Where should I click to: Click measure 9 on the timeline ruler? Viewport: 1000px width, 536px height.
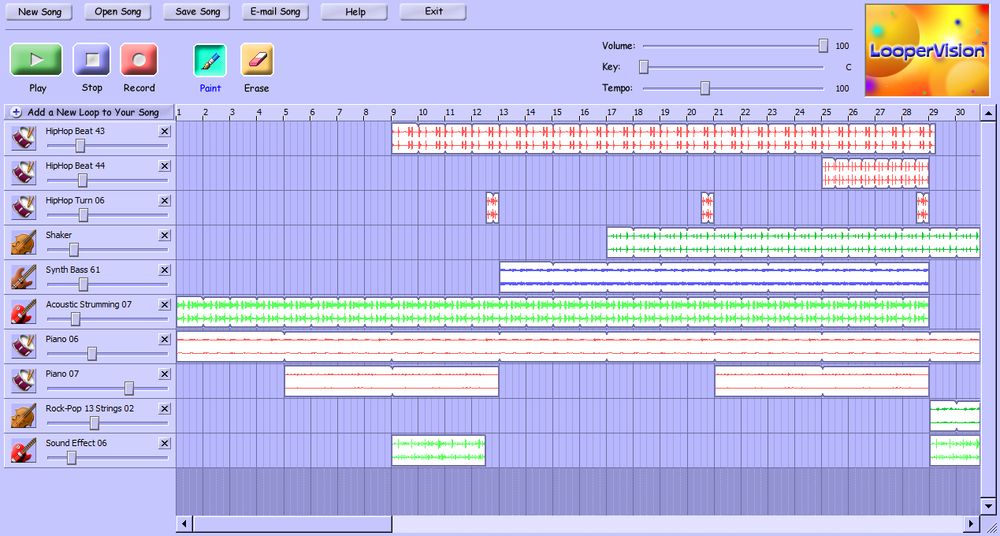point(394,113)
